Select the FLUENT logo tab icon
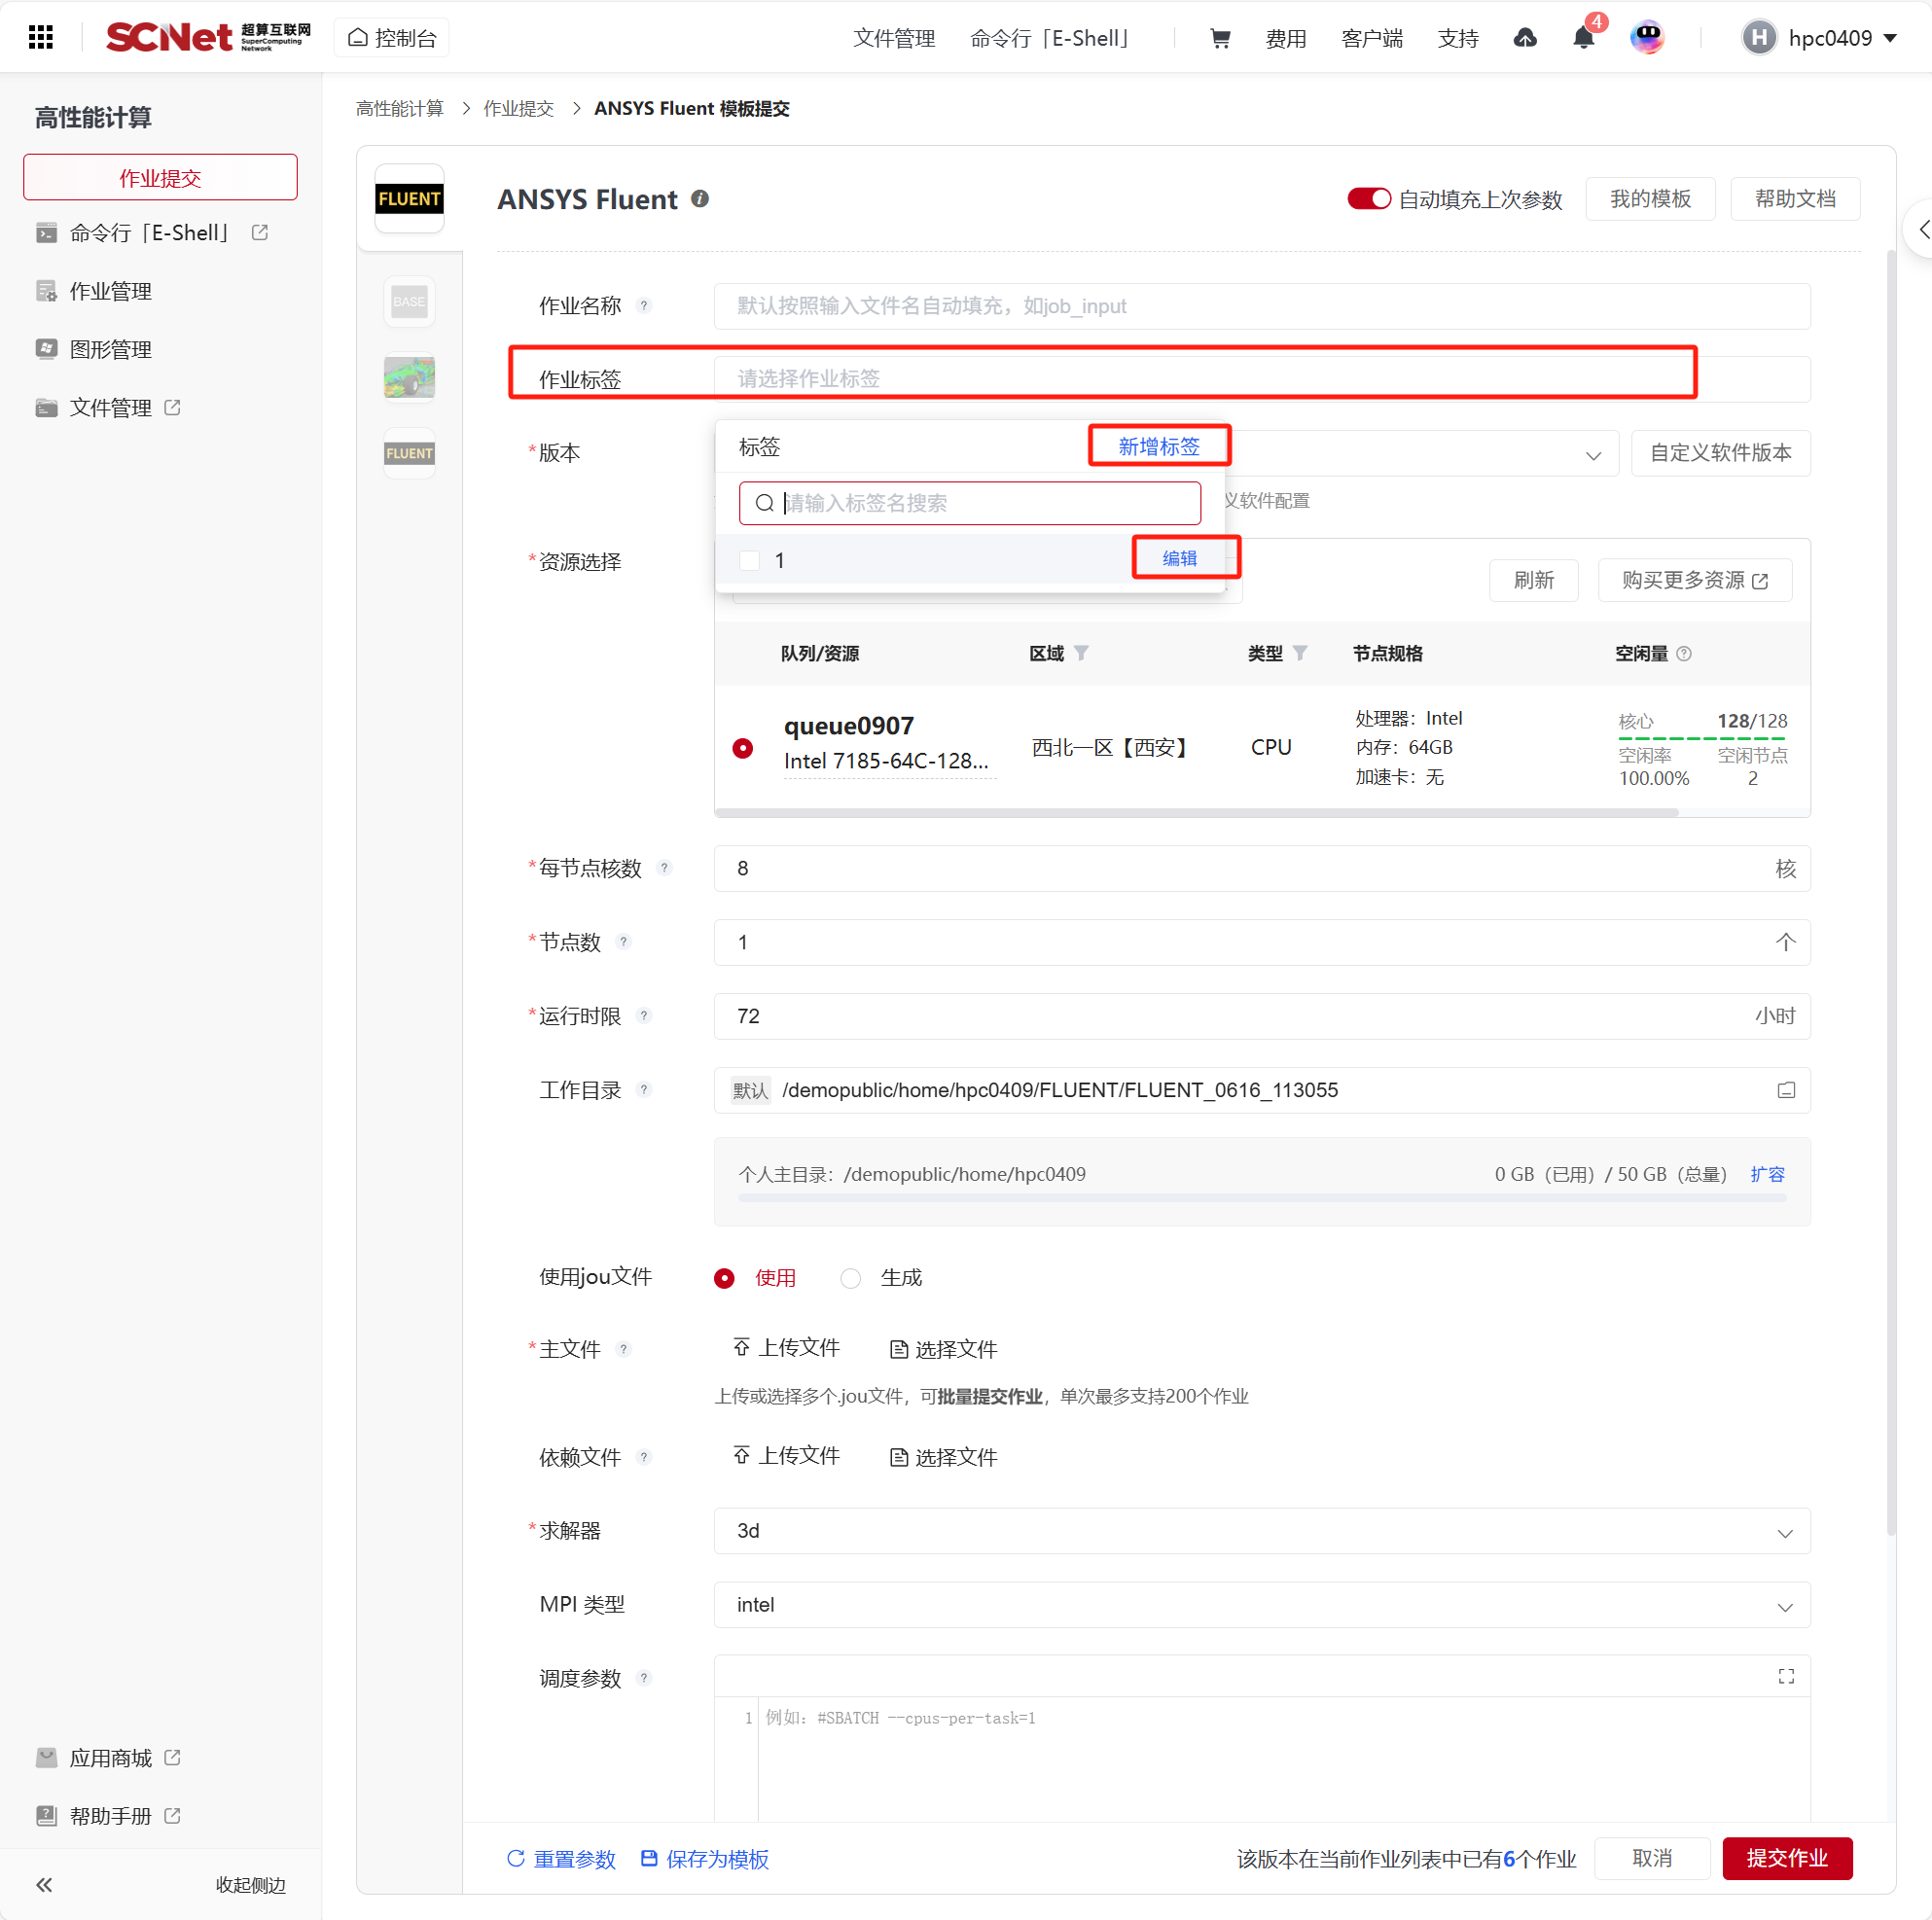 point(409,199)
